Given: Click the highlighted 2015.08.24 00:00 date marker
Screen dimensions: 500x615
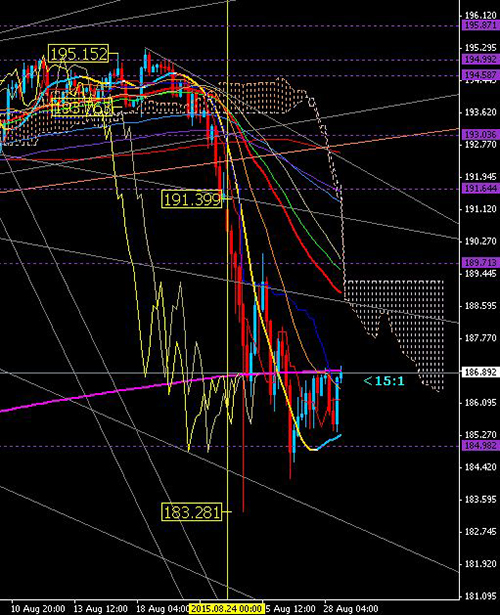Looking at the screenshot, I should click(225, 609).
